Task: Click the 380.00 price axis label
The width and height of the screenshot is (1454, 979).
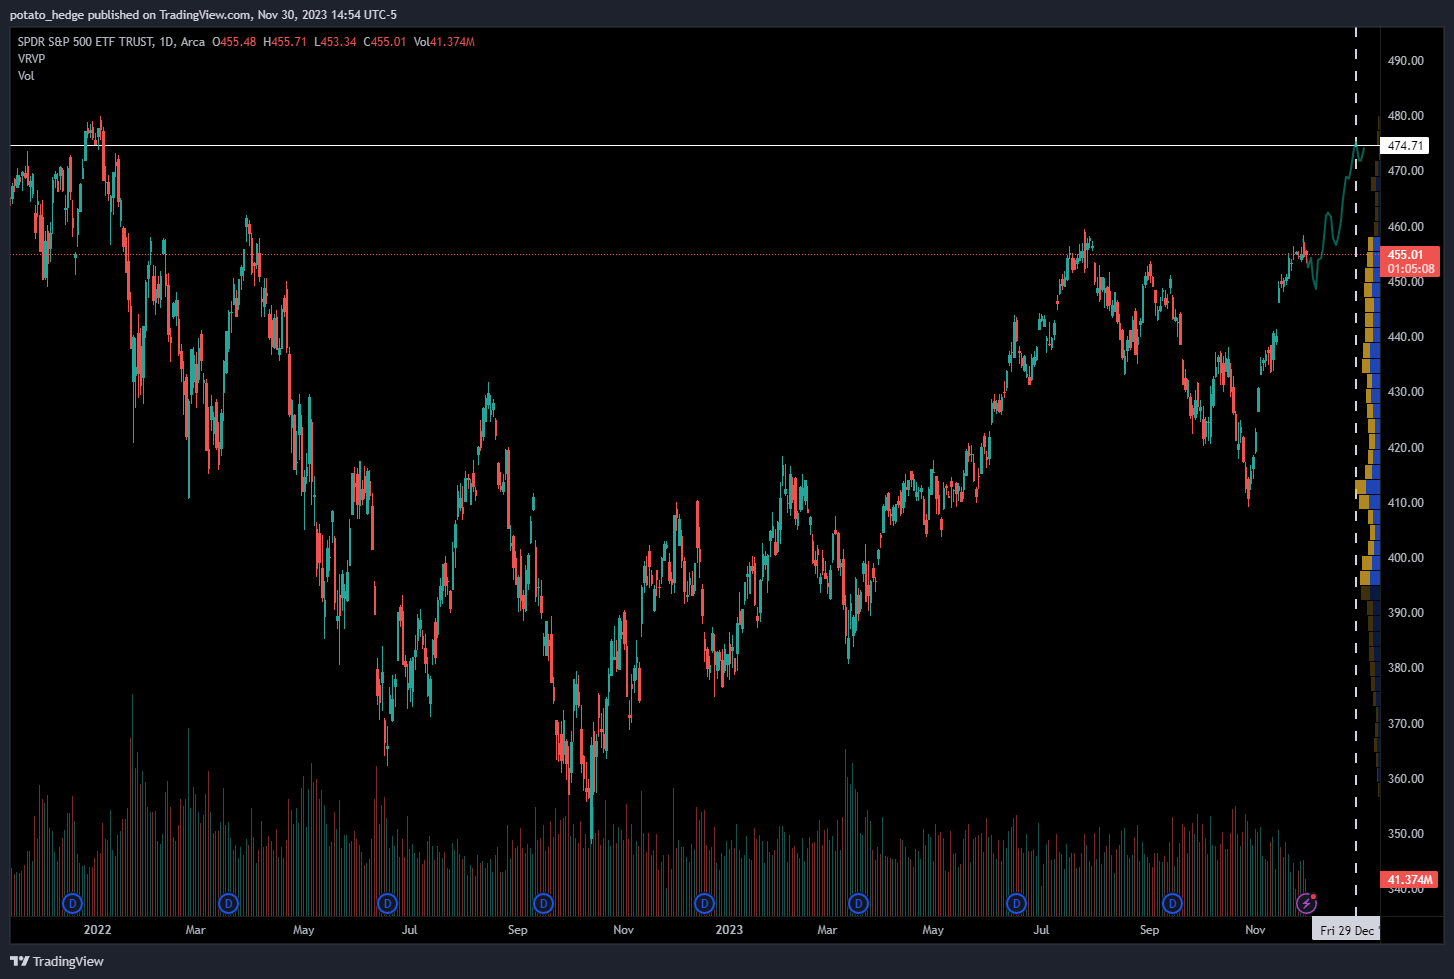Action: (1405, 668)
